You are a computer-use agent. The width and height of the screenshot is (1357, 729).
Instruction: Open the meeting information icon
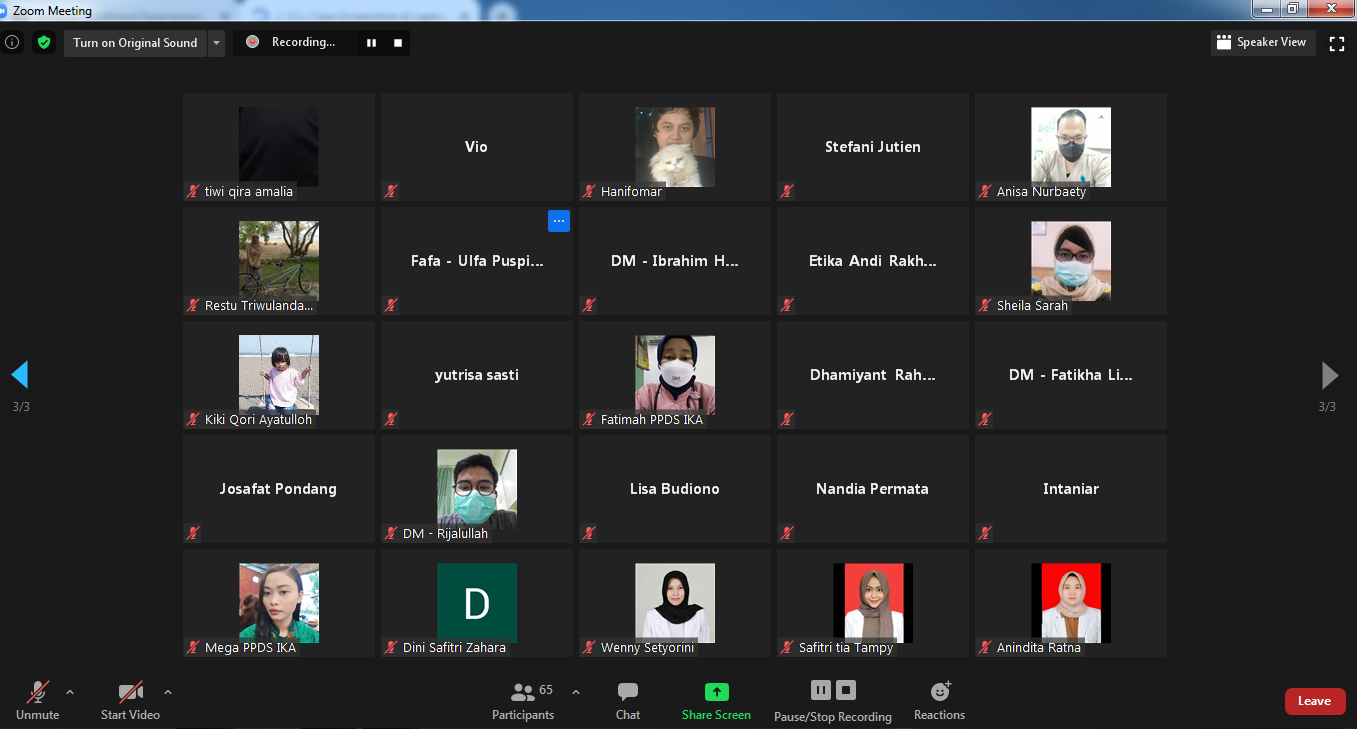pyautogui.click(x=12, y=42)
